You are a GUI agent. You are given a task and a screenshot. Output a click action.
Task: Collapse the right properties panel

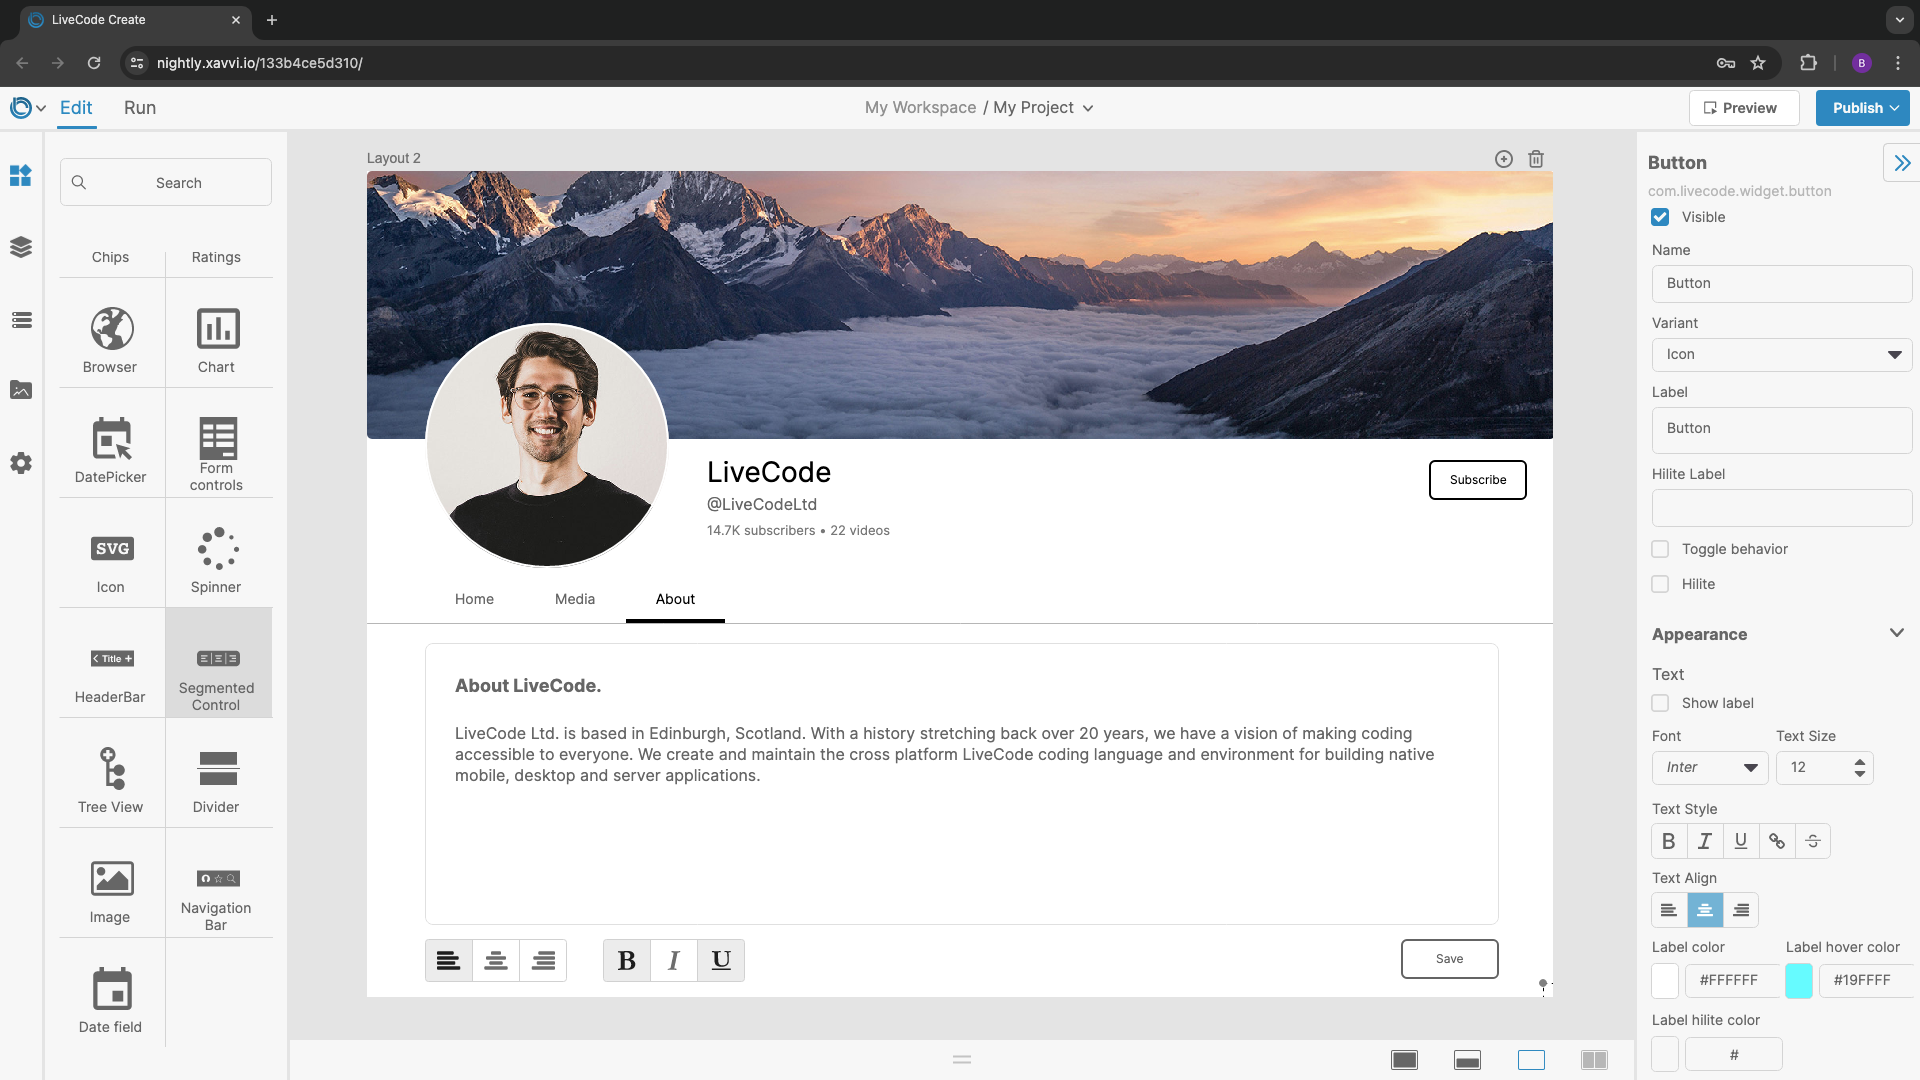tap(1901, 163)
